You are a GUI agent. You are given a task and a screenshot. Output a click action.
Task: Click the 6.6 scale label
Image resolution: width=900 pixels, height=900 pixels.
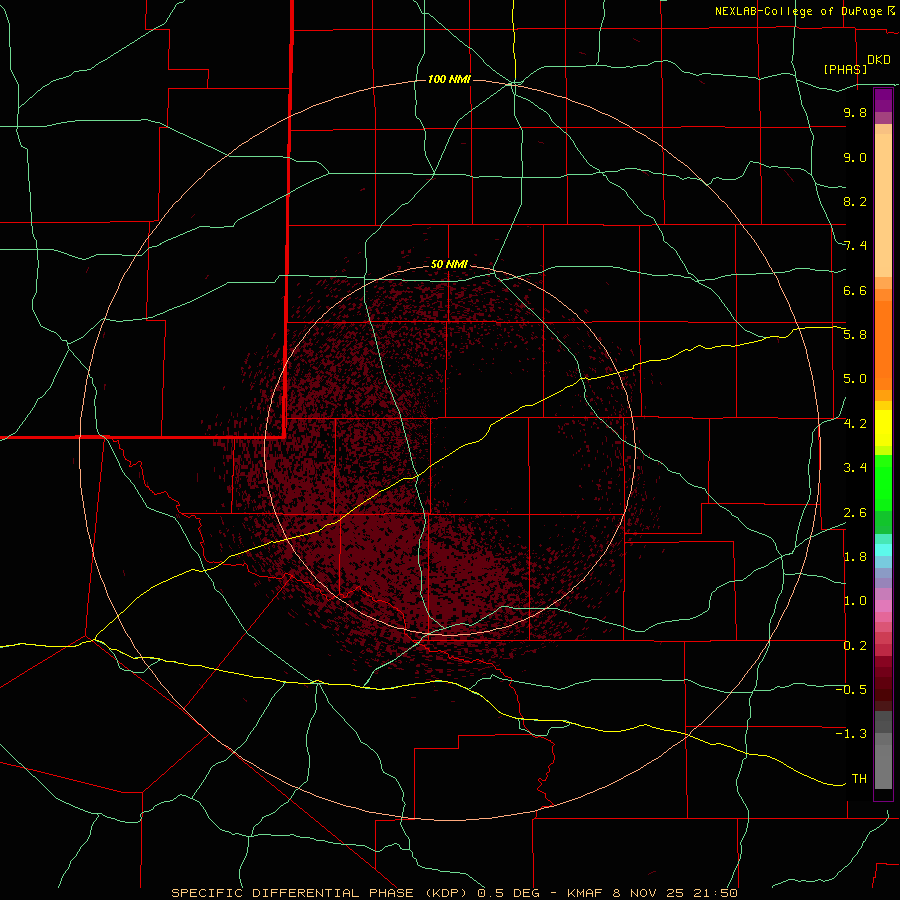855,290
